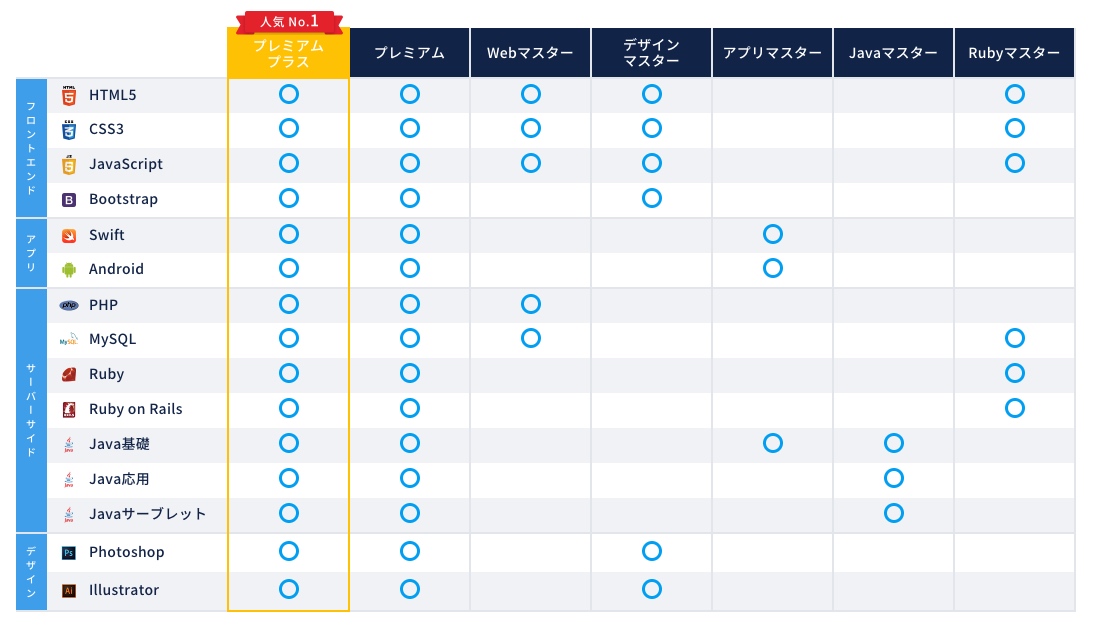Click the Illustrator Ai icon
This screenshot has width=1109, height=630.
pyautogui.click(x=69, y=590)
